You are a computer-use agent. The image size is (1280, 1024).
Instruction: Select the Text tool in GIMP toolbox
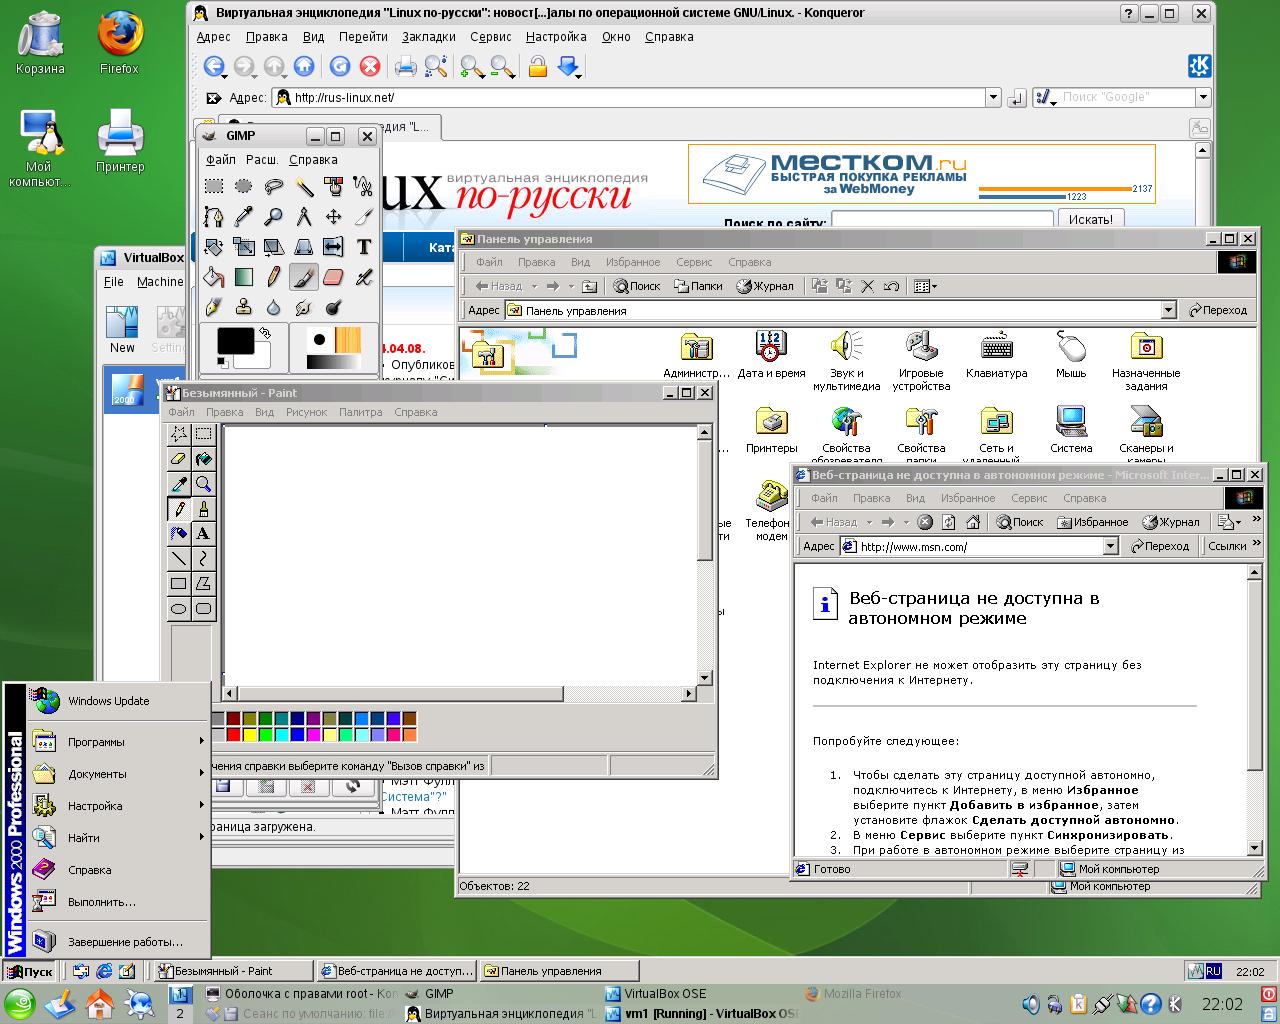click(x=364, y=247)
